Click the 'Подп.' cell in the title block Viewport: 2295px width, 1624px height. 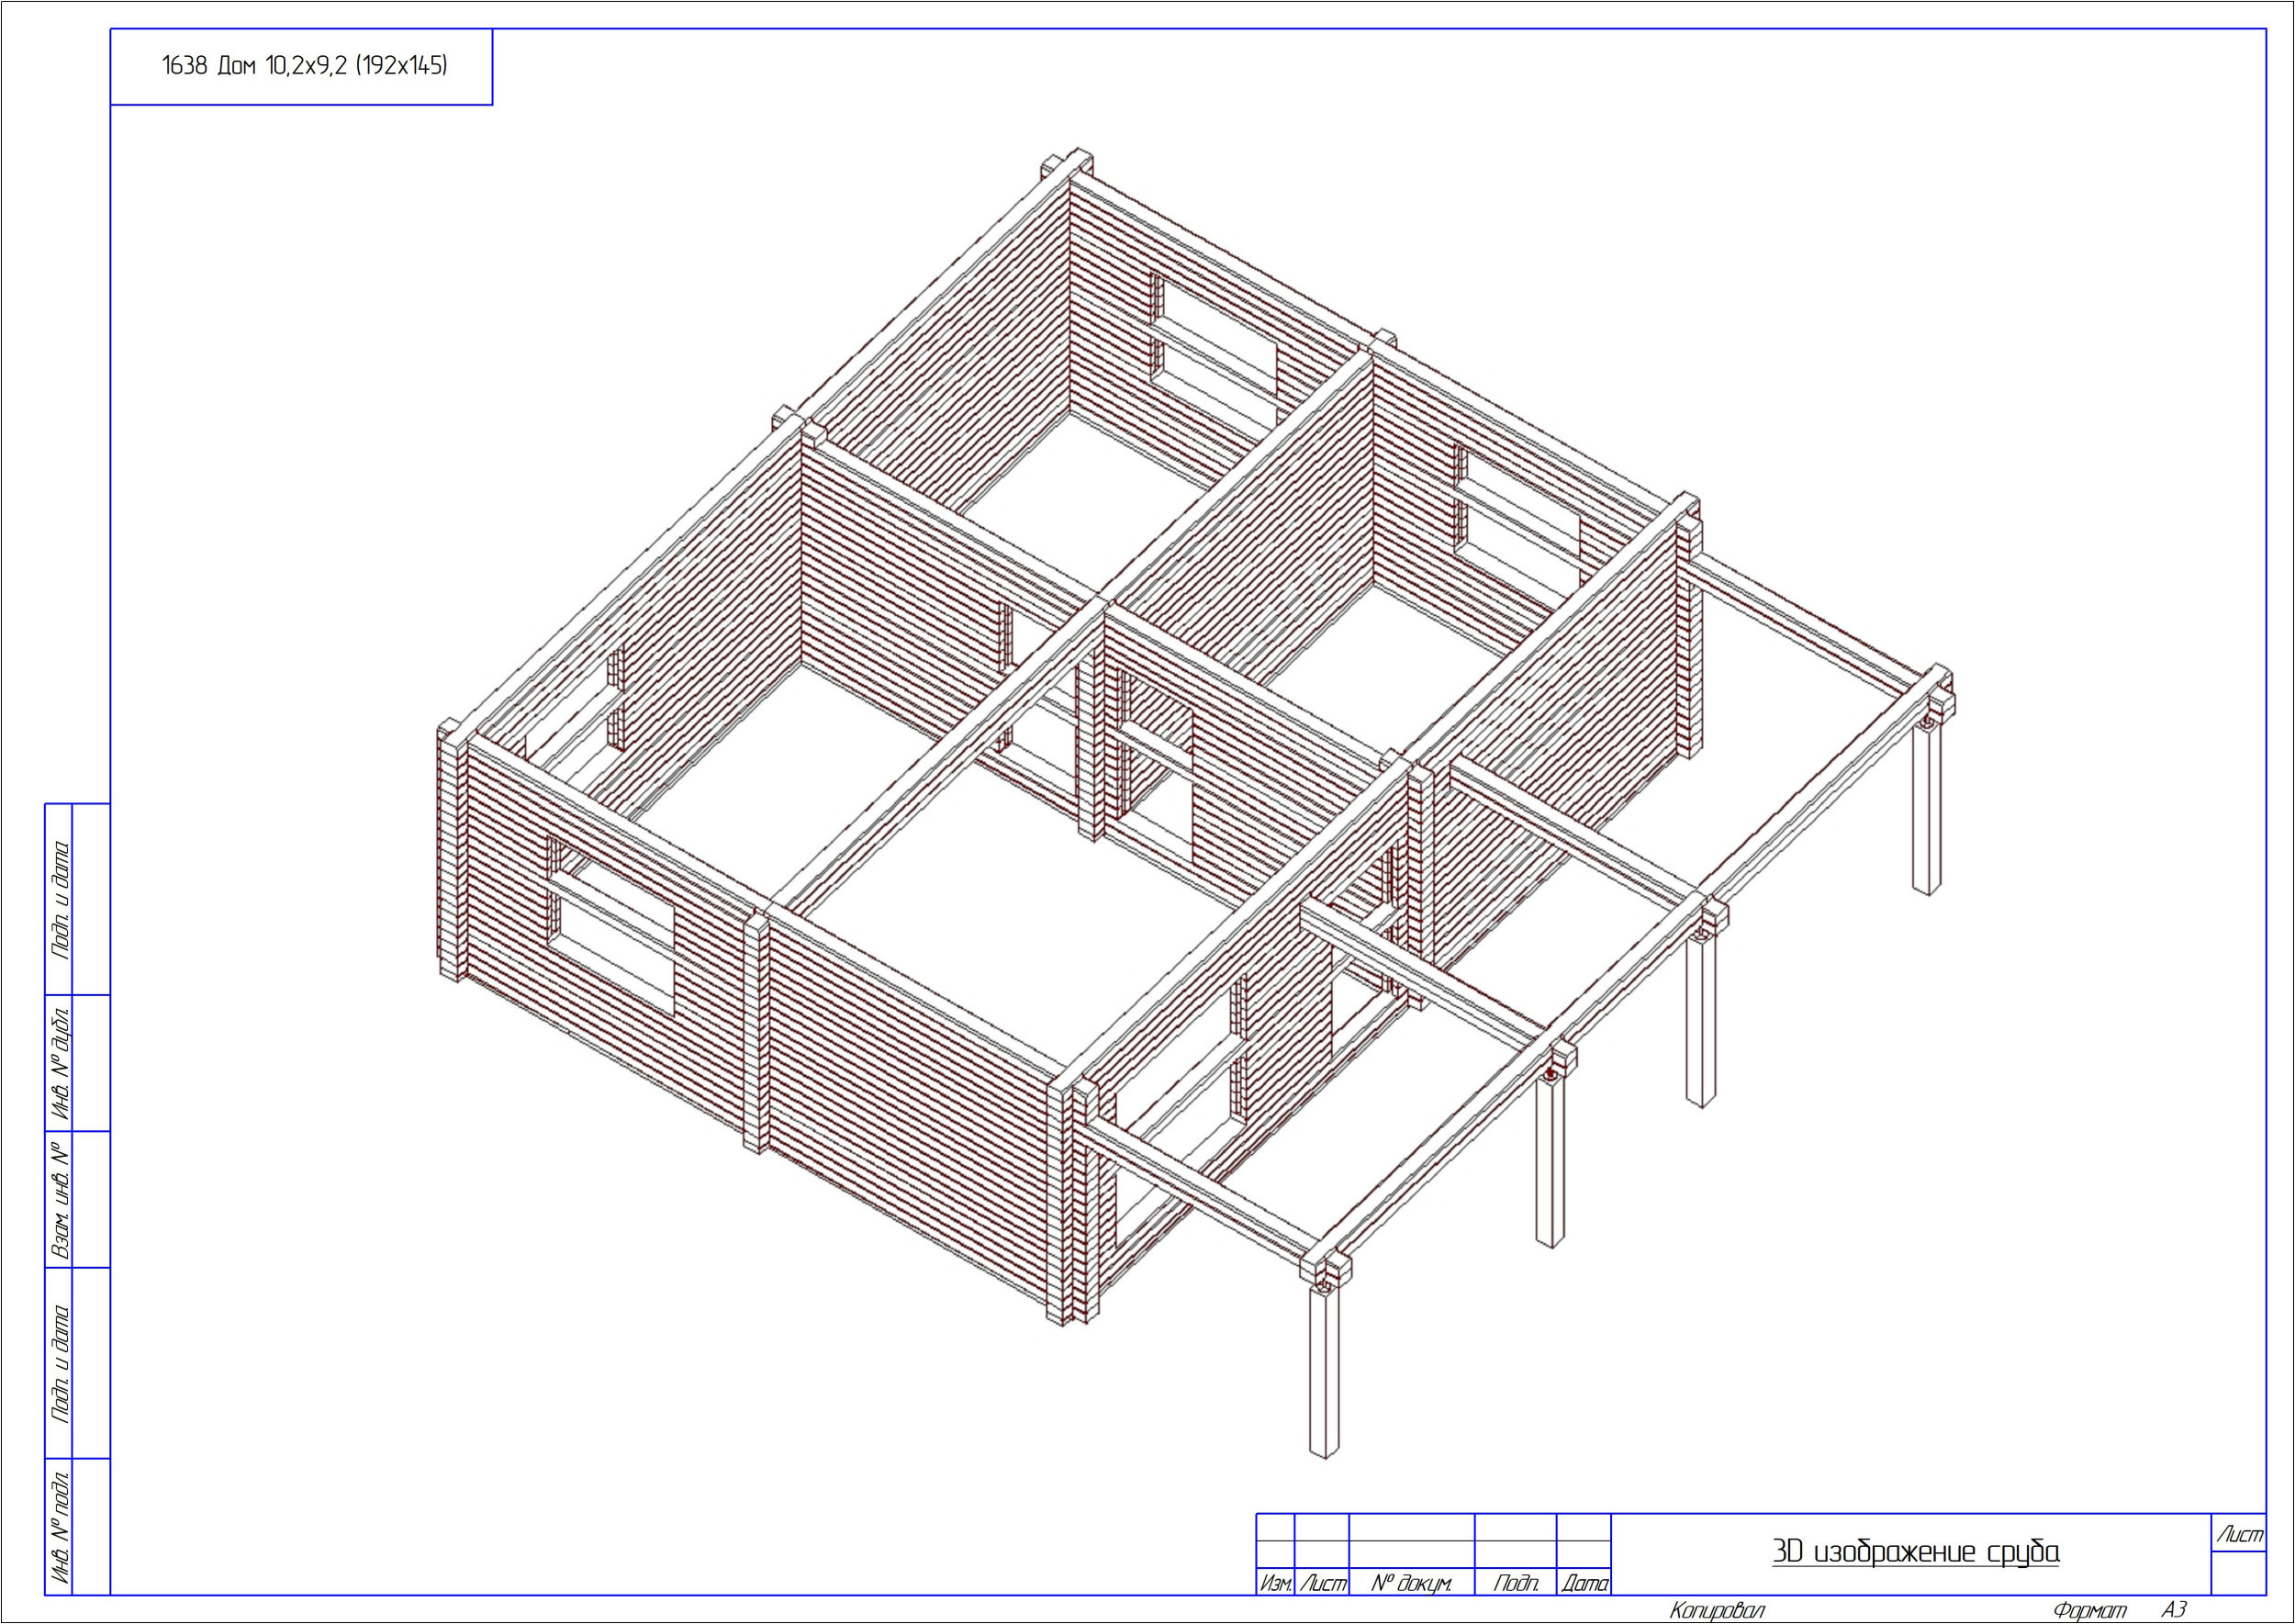tap(1515, 1583)
